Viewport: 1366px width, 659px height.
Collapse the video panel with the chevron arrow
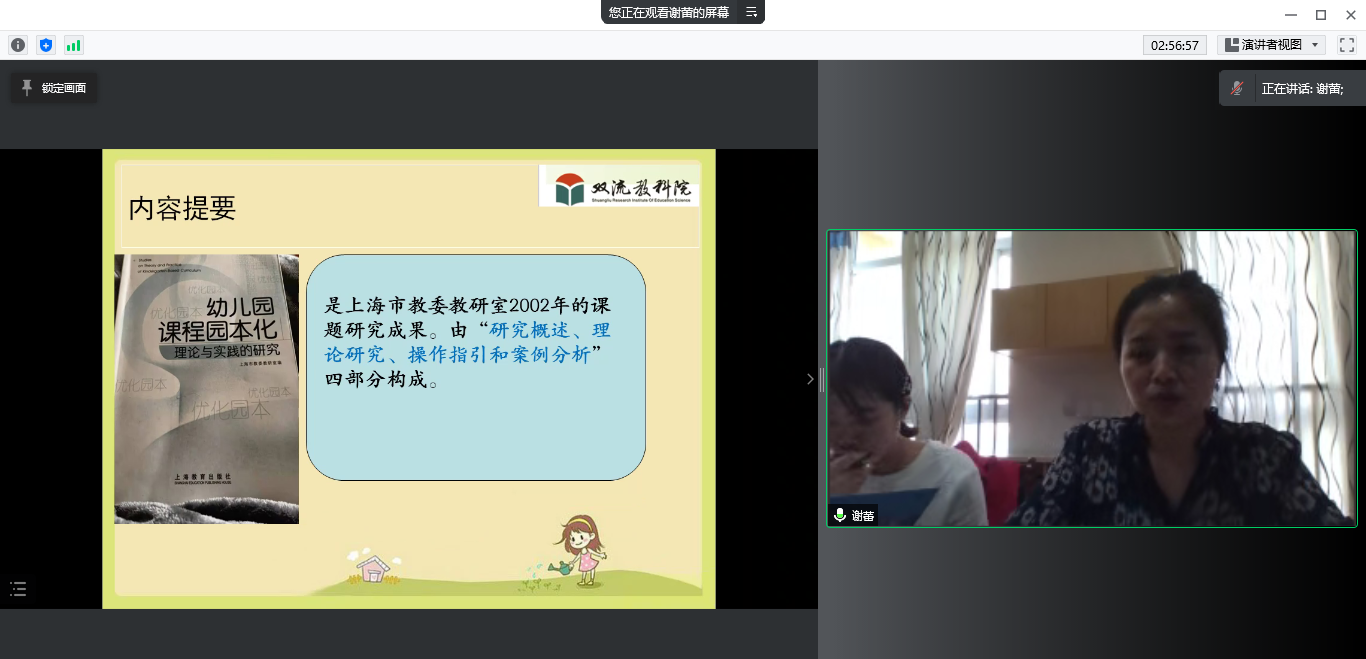click(810, 379)
